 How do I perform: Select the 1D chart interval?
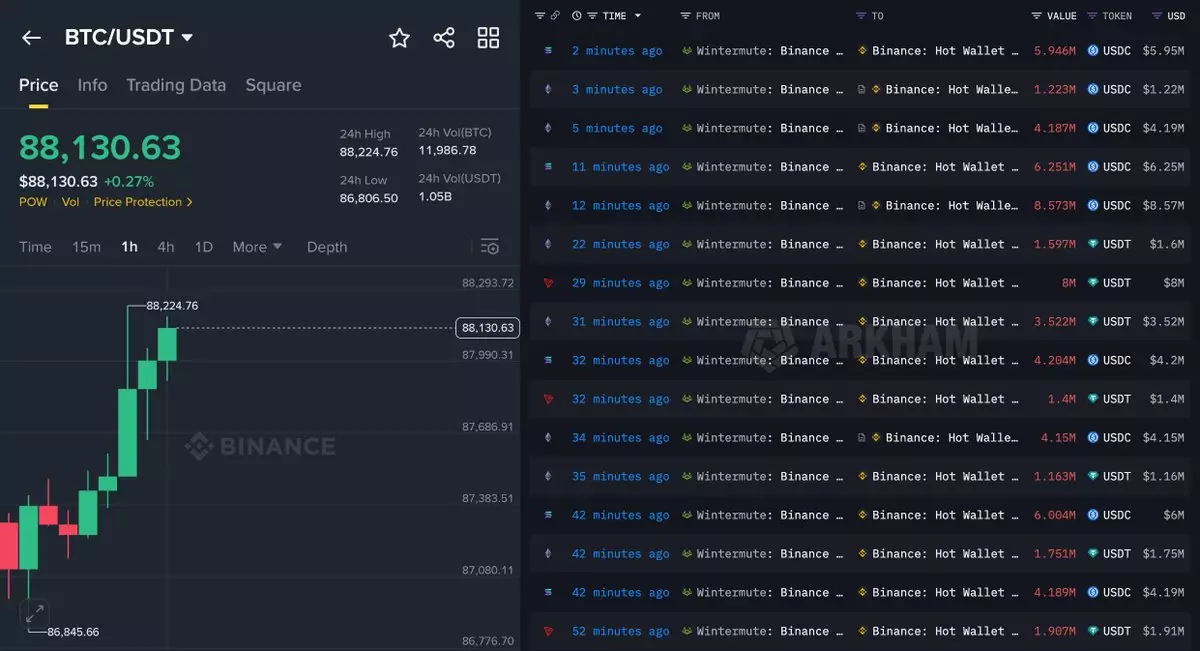[203, 247]
